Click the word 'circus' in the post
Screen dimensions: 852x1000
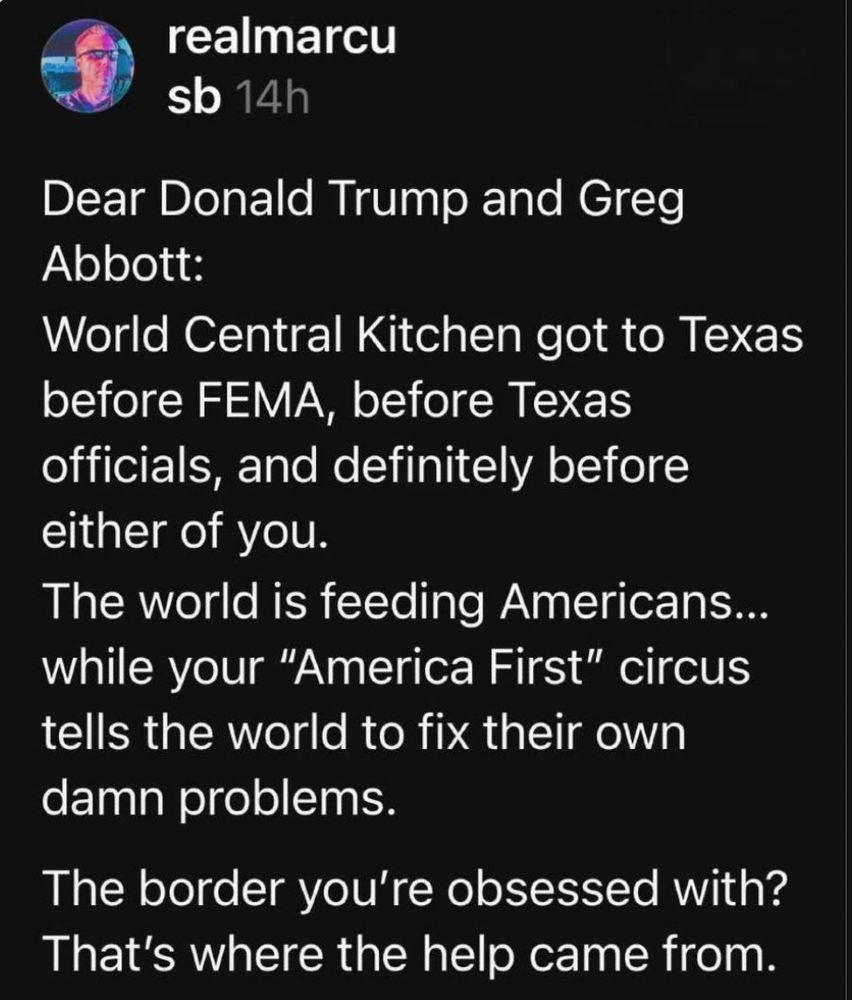pos(684,668)
